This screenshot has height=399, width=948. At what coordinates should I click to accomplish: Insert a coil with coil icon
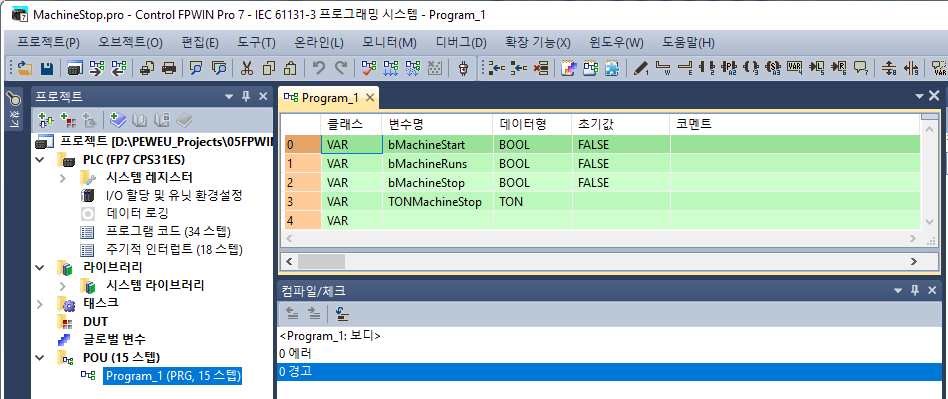click(x=752, y=68)
